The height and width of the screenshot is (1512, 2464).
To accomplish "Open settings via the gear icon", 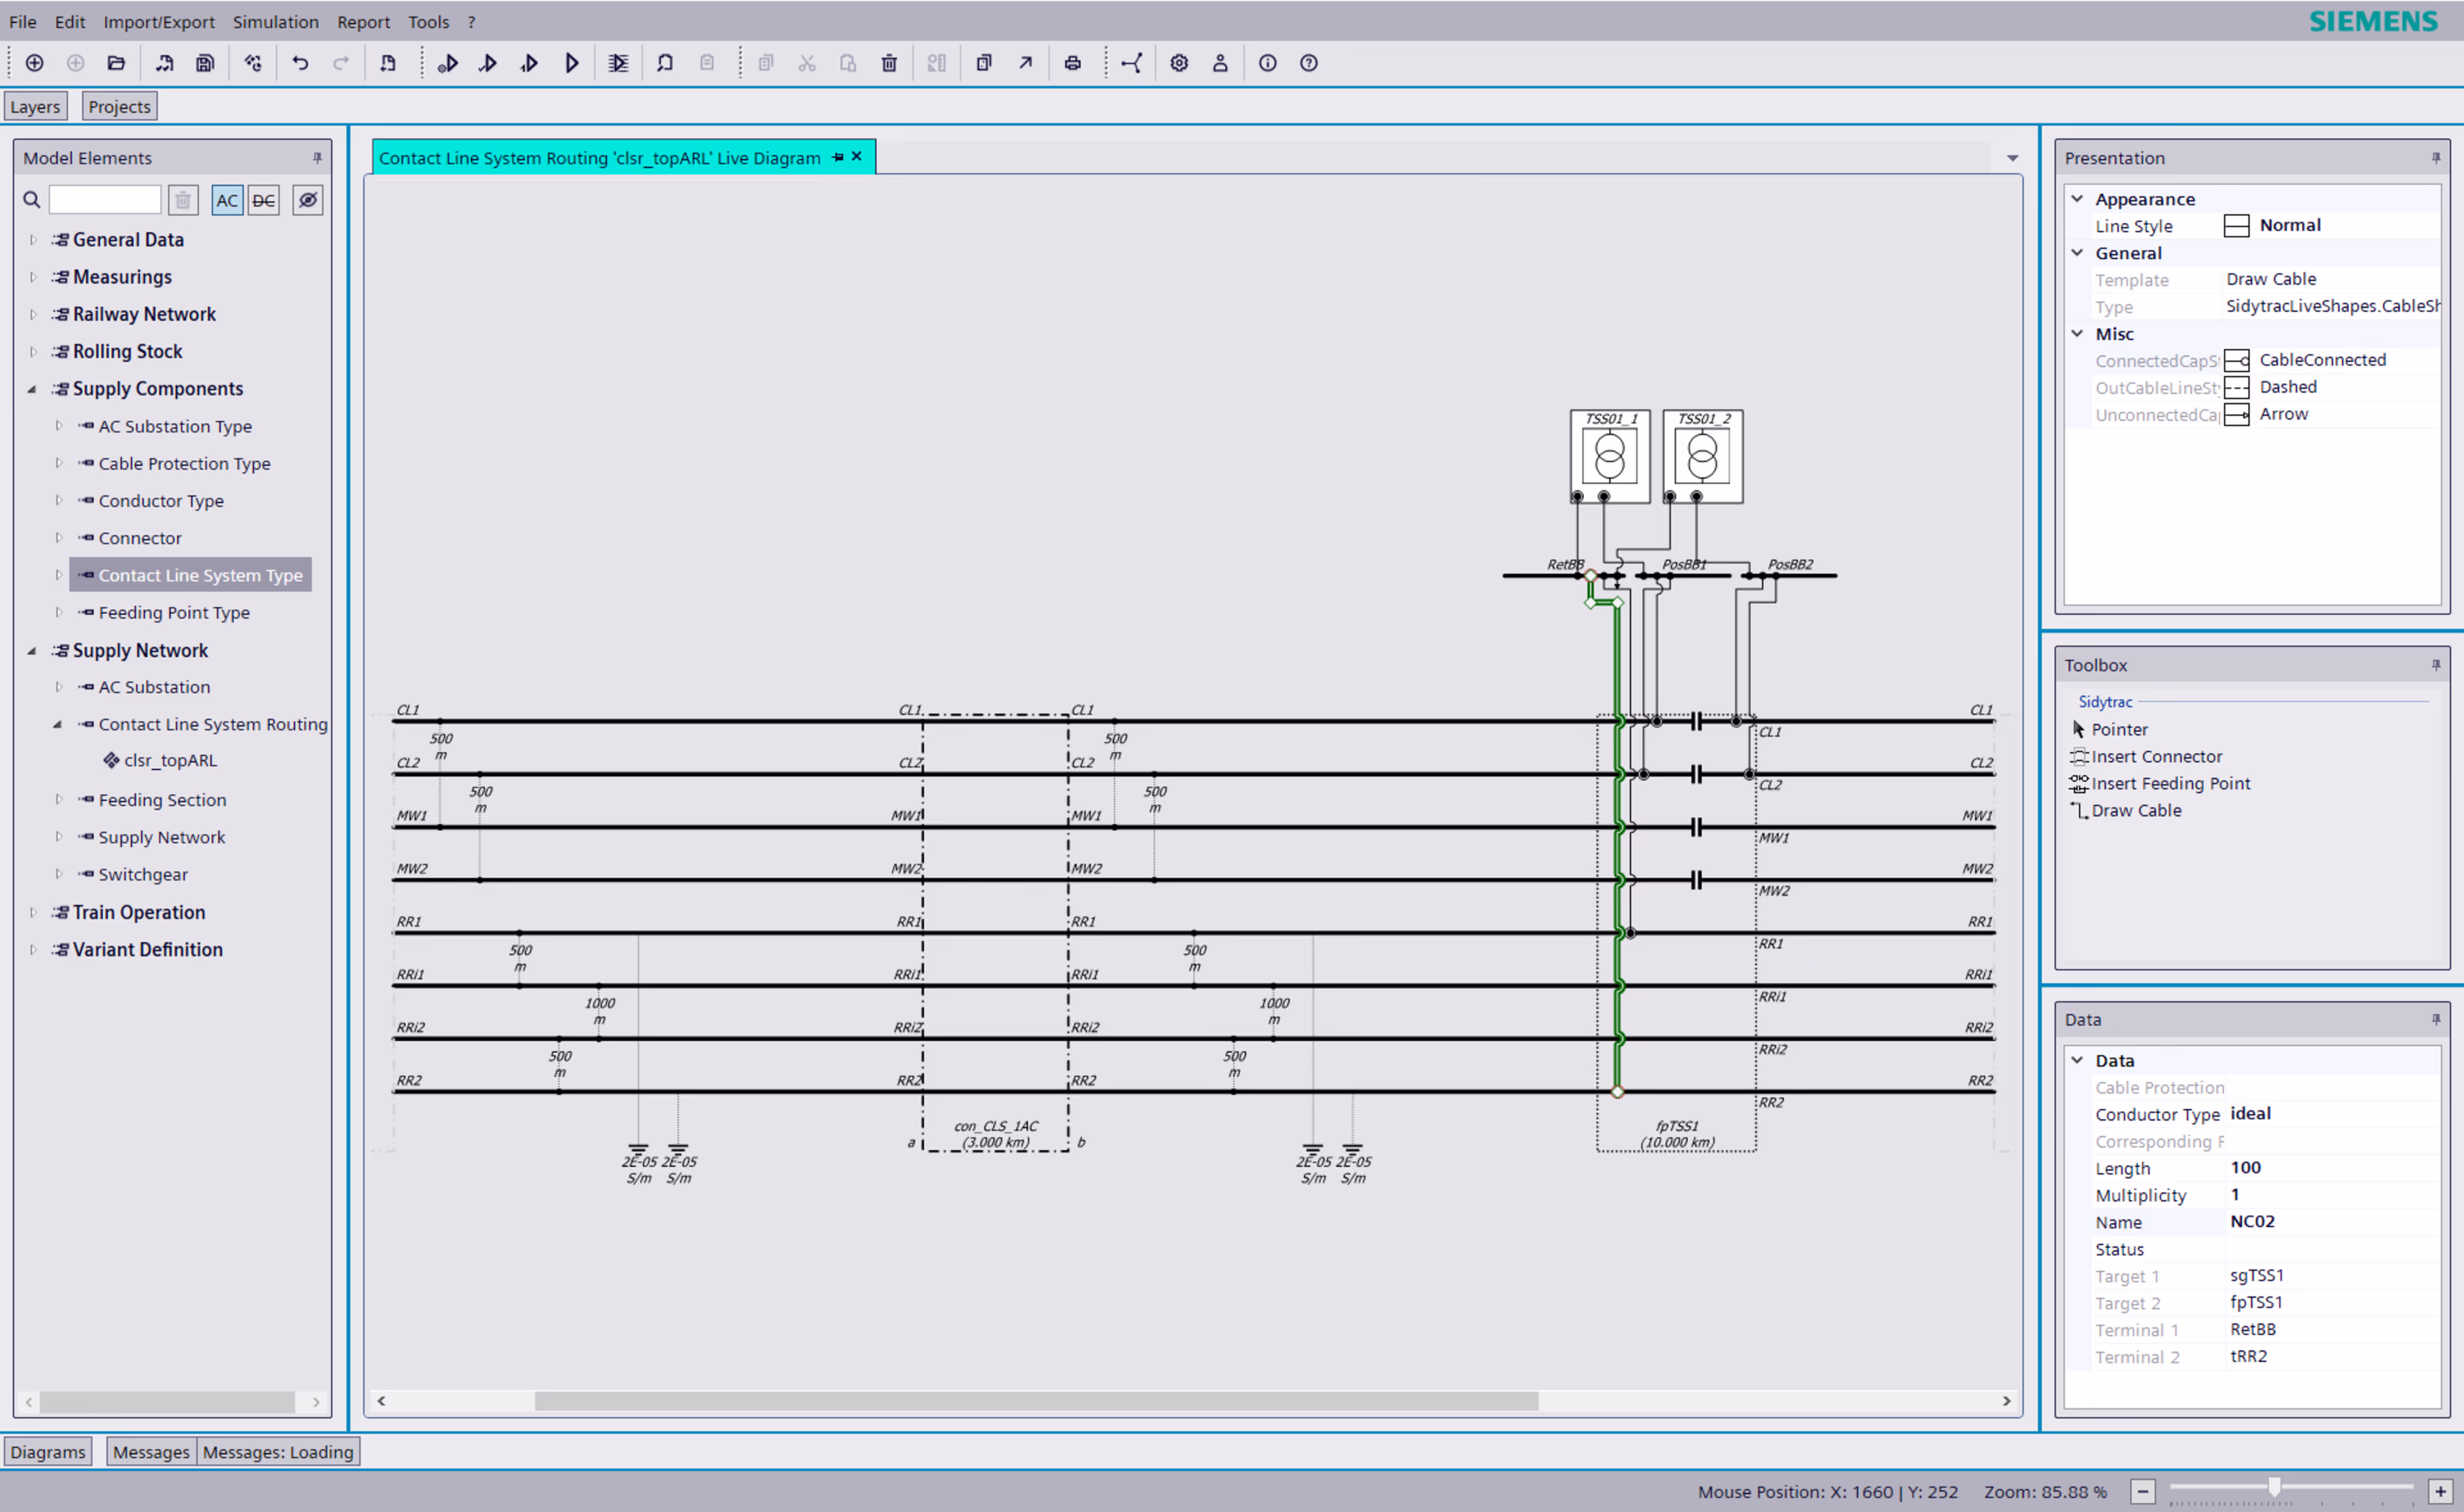I will 1179,63.
